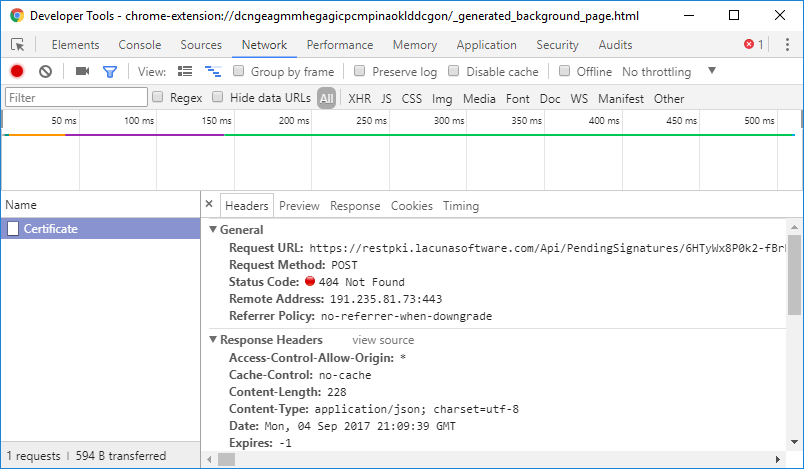The width and height of the screenshot is (804, 469).
Task: View the Timing detail tab
Action: point(461,206)
